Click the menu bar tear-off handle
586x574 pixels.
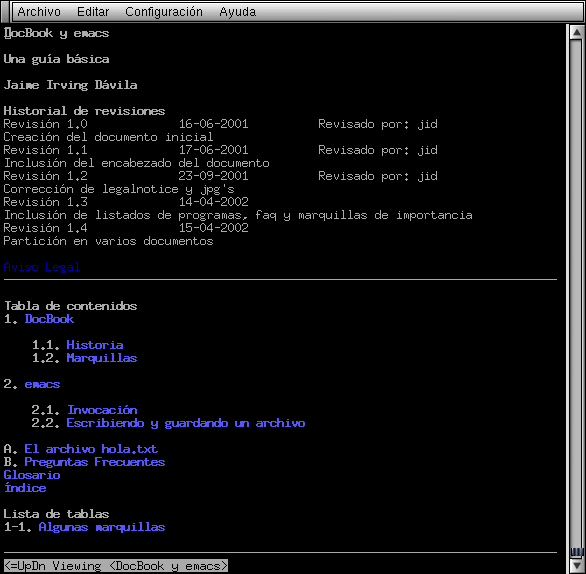[5, 12]
